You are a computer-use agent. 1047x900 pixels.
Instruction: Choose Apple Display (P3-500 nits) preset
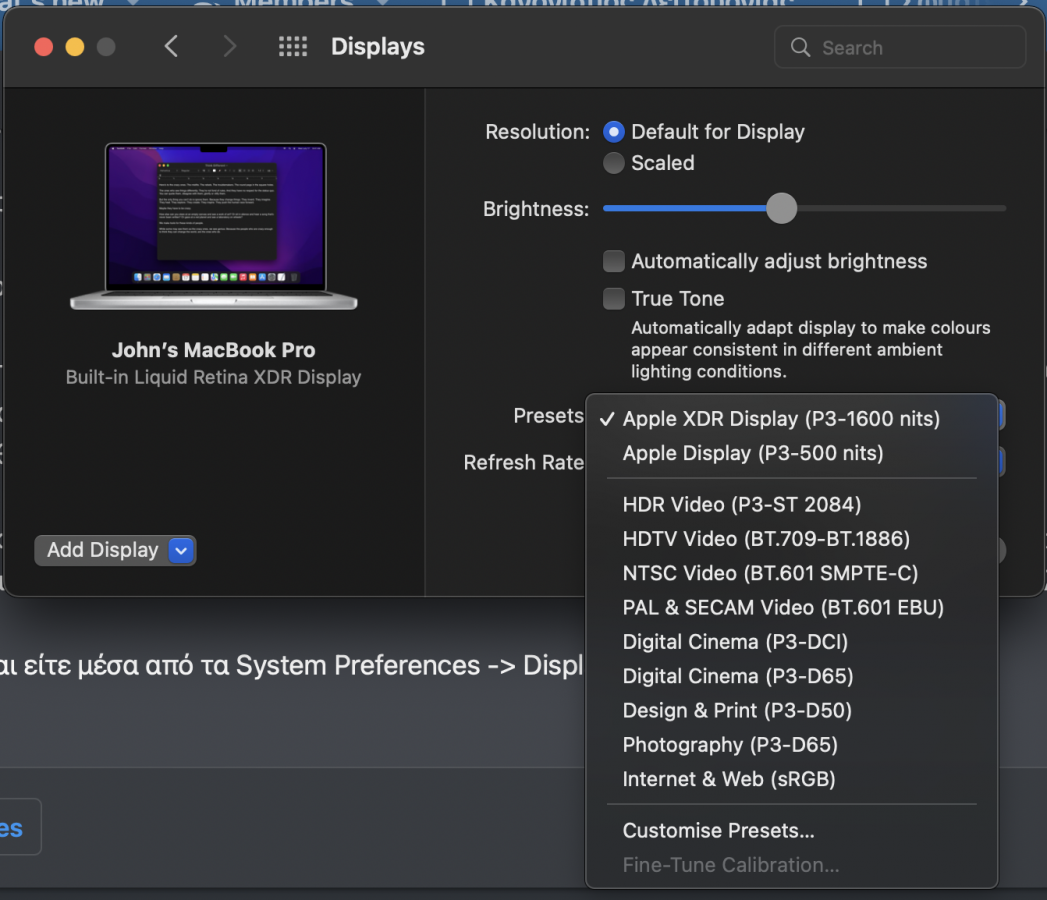click(752, 453)
